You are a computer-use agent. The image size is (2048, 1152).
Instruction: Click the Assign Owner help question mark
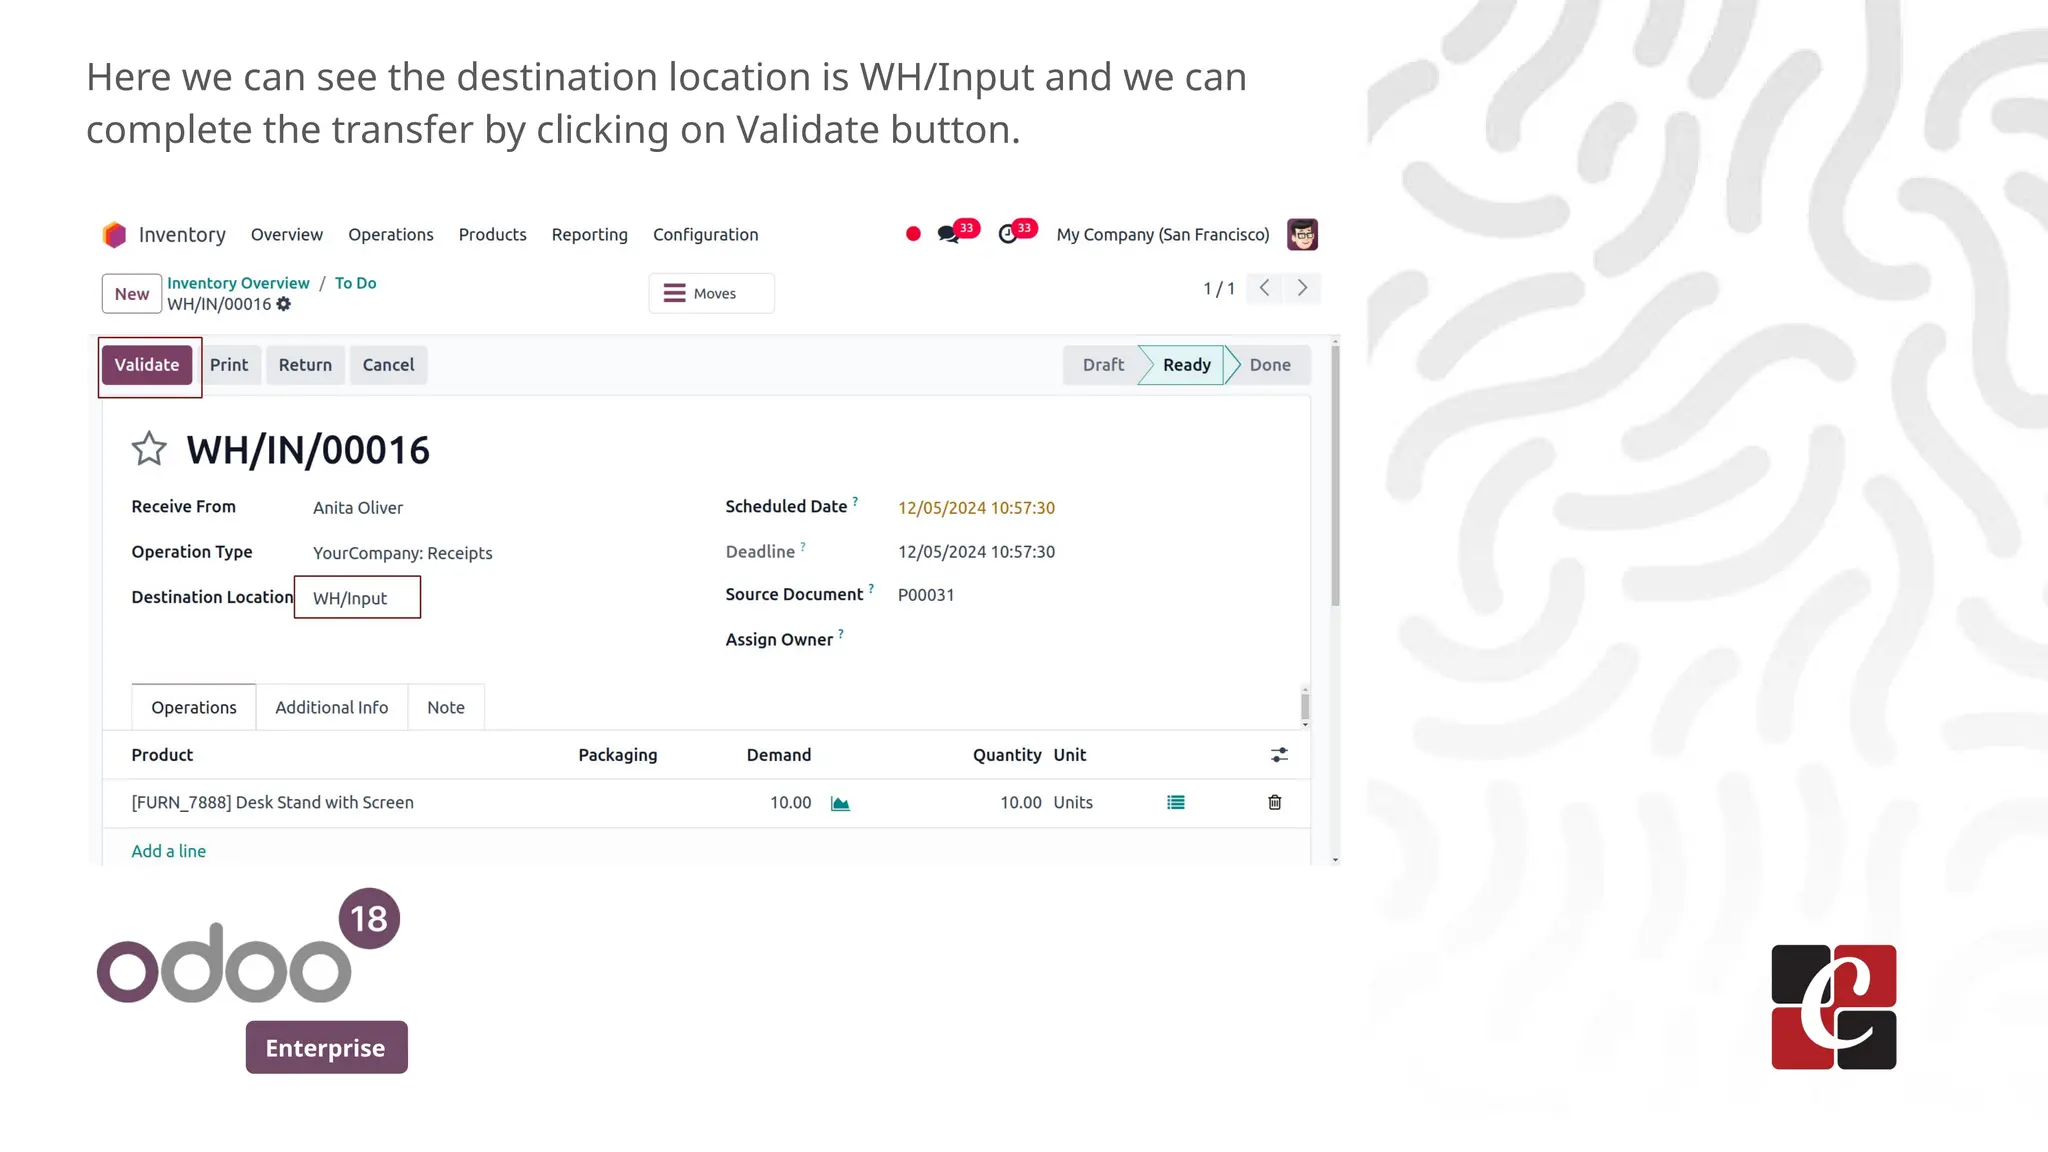pos(841,633)
